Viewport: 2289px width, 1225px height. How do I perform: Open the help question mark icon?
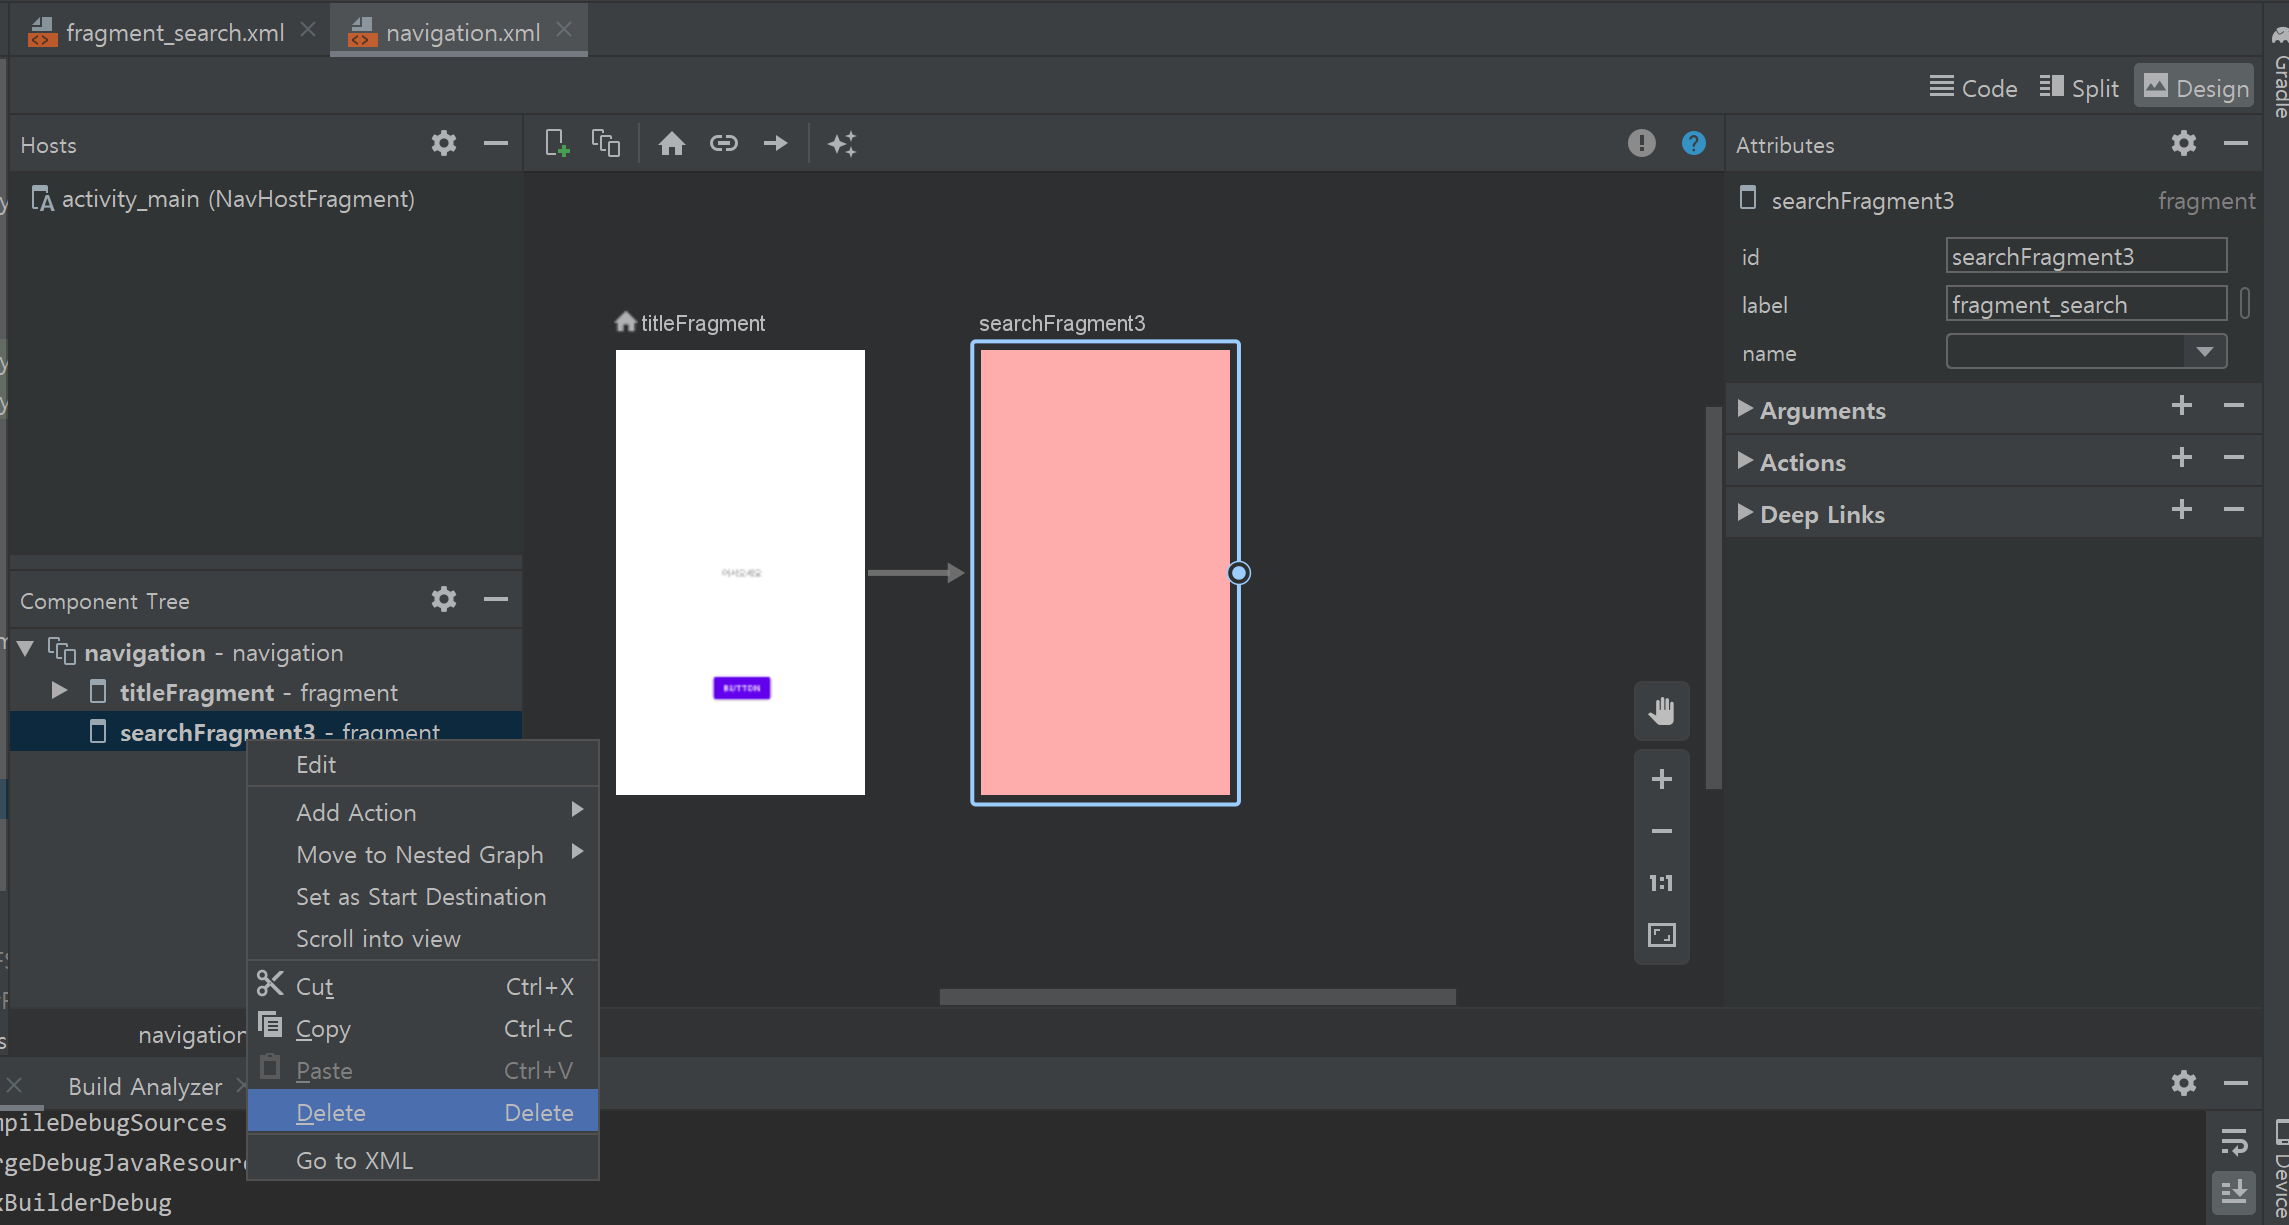[x=1693, y=144]
